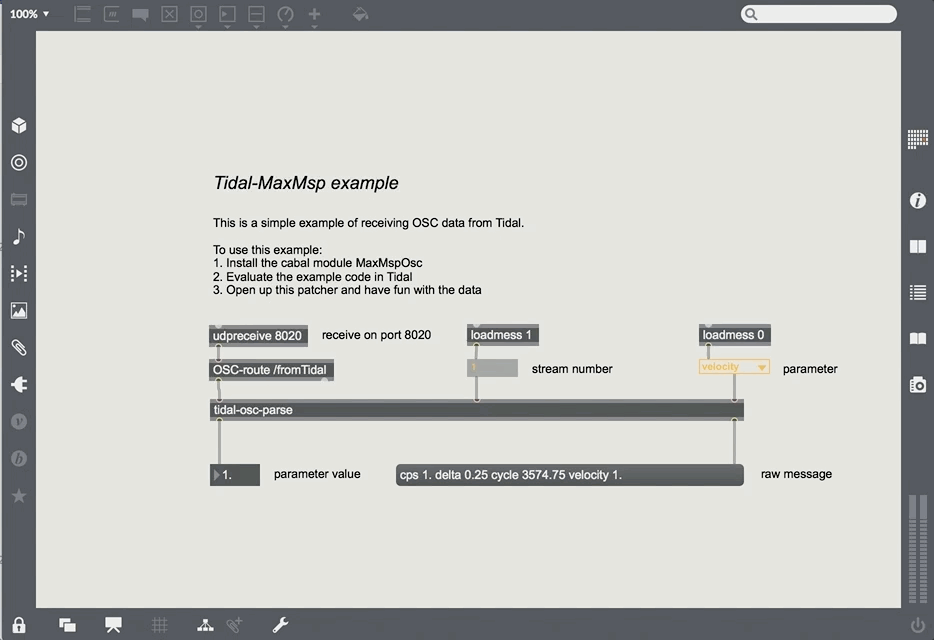This screenshot has width=934, height=640.
Task: Open the snapshots camera icon
Action: coord(918,385)
